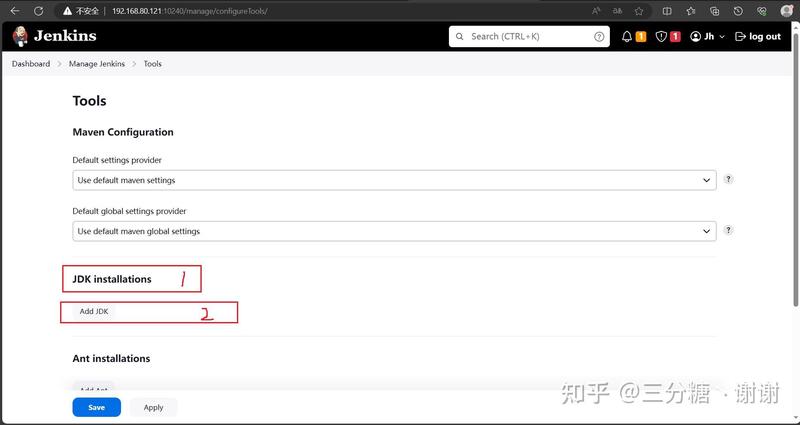Viewport: 800px width, 425px height.
Task: Open the read aloud icon in address bar
Action: [x=596, y=11]
